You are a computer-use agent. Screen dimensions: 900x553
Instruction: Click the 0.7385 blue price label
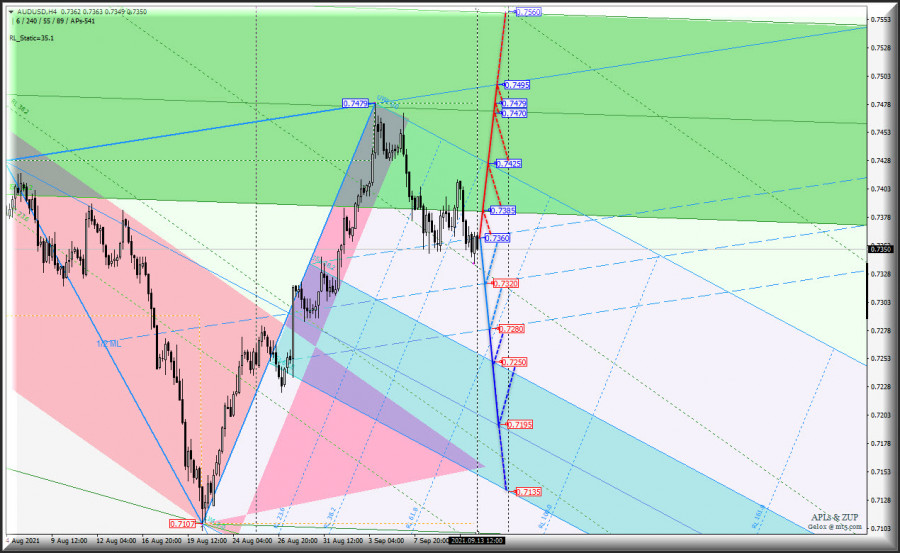click(504, 211)
